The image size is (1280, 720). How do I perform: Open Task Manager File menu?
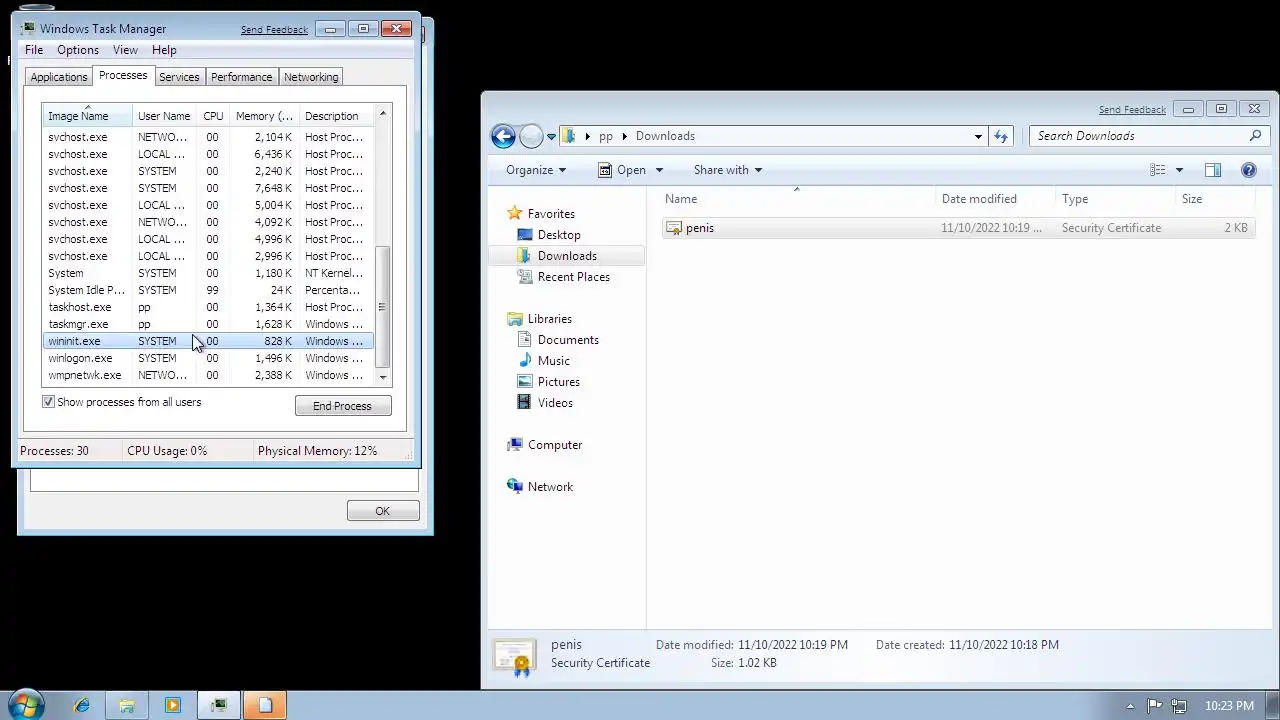[x=34, y=50]
